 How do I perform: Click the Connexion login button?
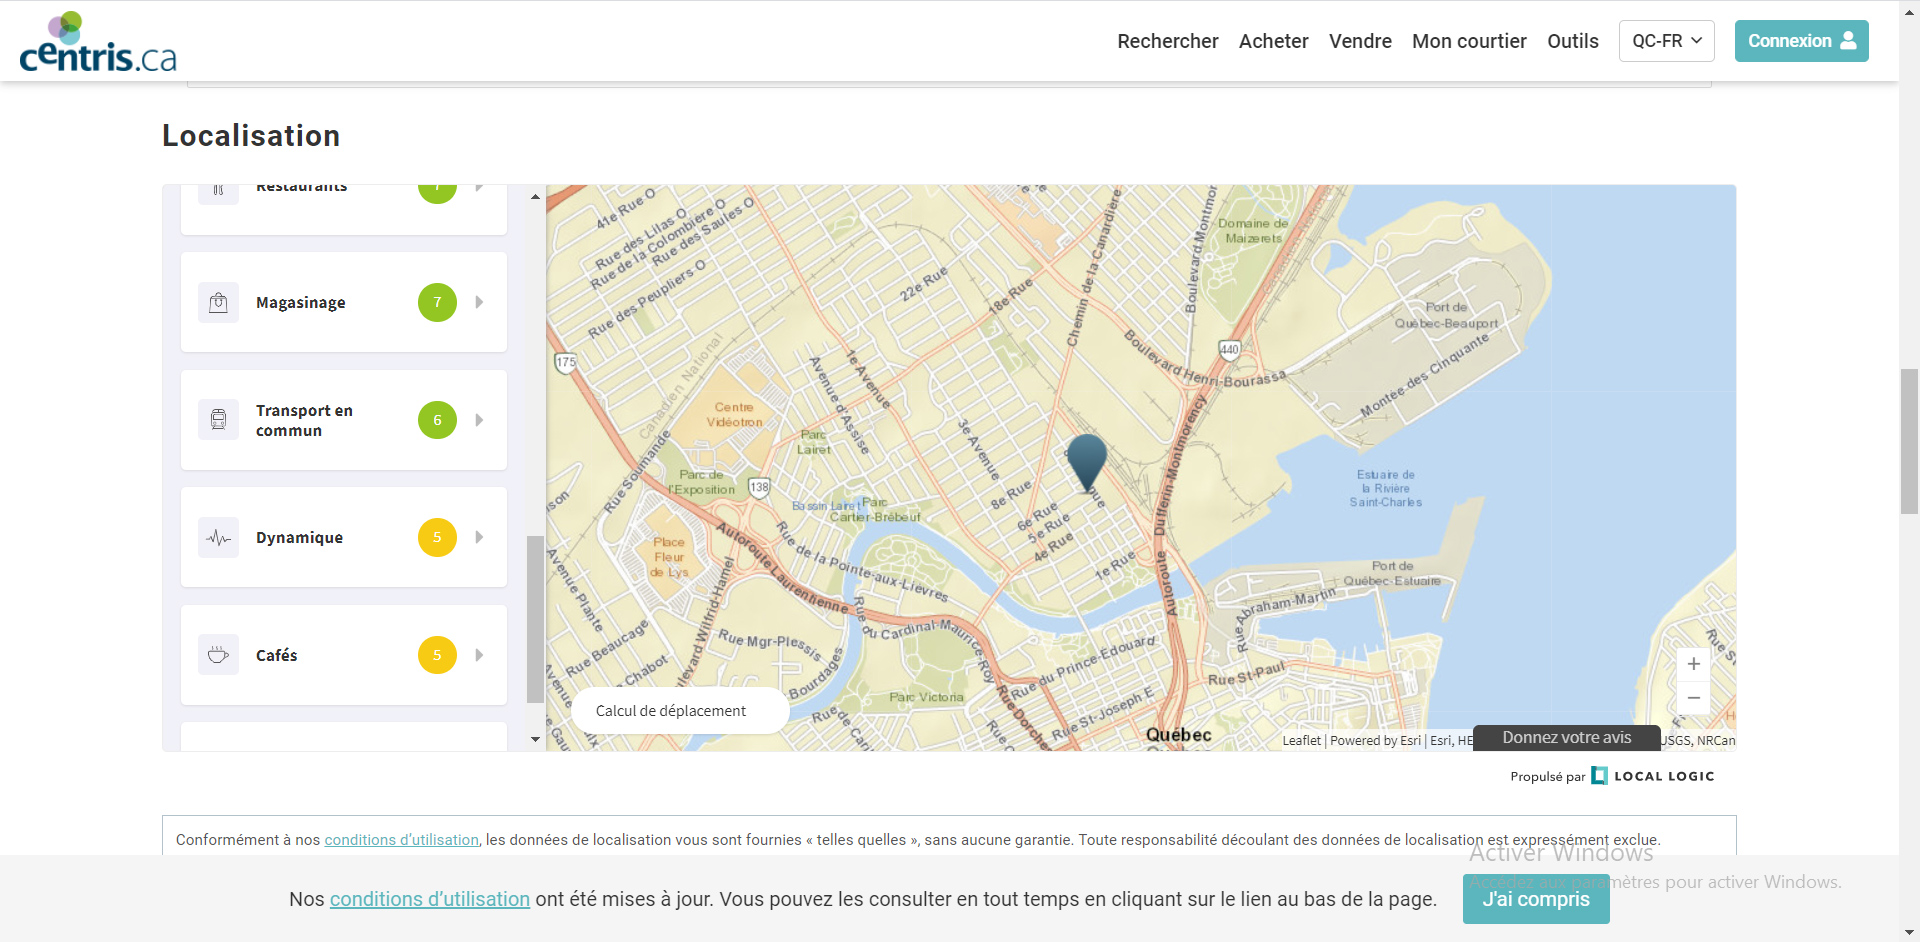1801,41
